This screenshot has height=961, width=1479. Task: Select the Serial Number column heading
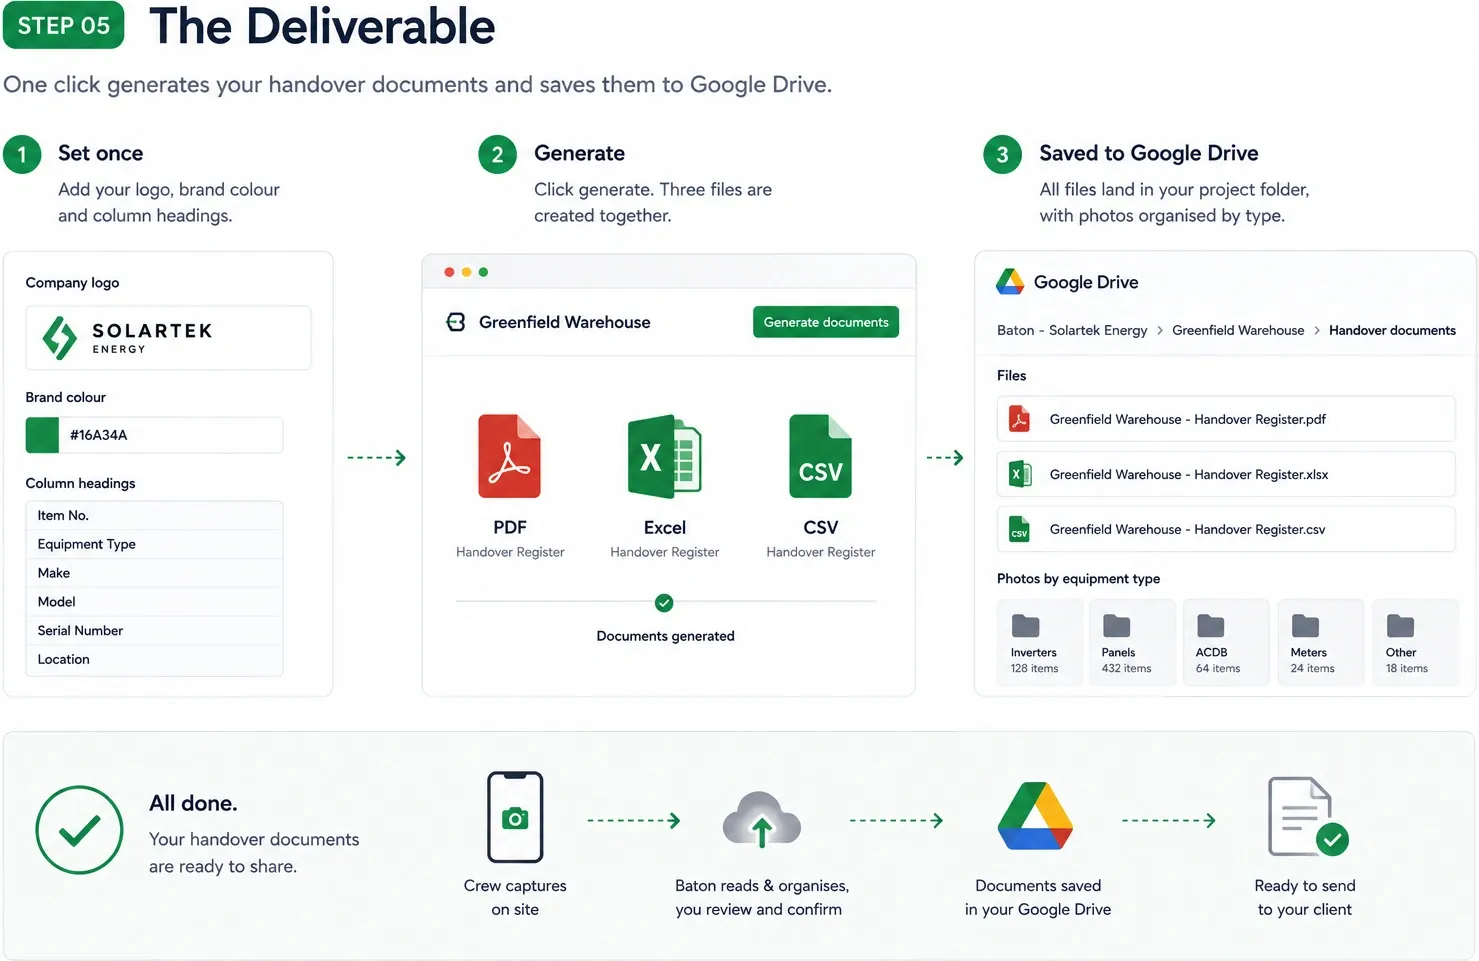[154, 631]
